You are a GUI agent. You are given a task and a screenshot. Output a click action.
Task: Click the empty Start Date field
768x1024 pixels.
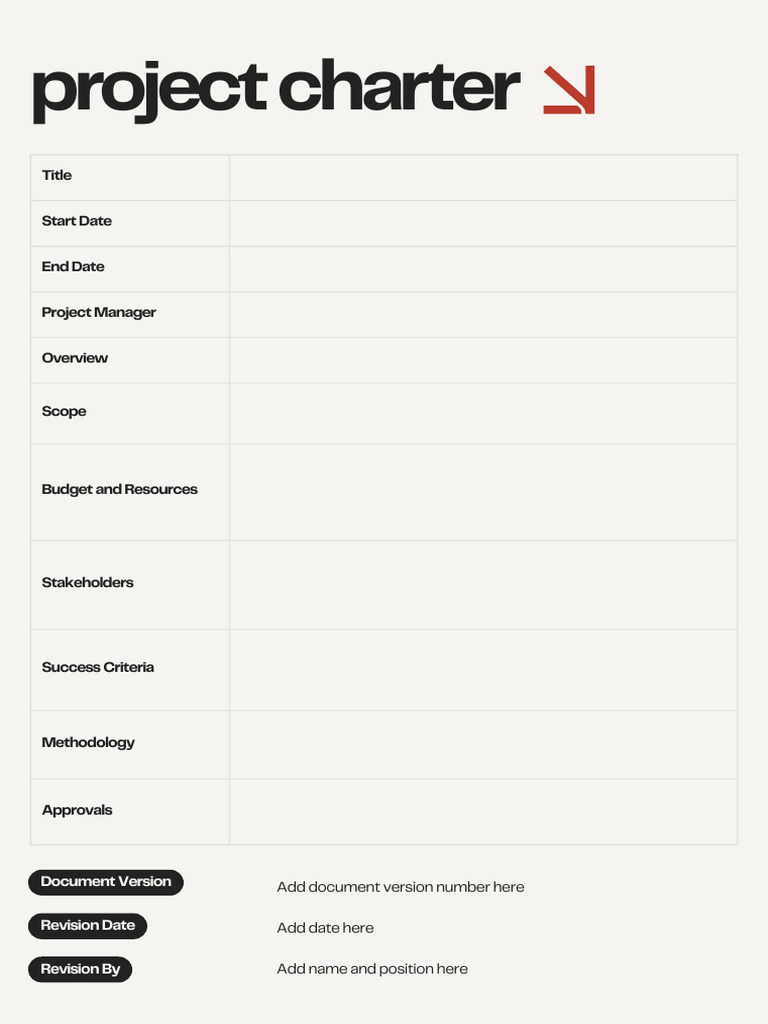(x=483, y=223)
